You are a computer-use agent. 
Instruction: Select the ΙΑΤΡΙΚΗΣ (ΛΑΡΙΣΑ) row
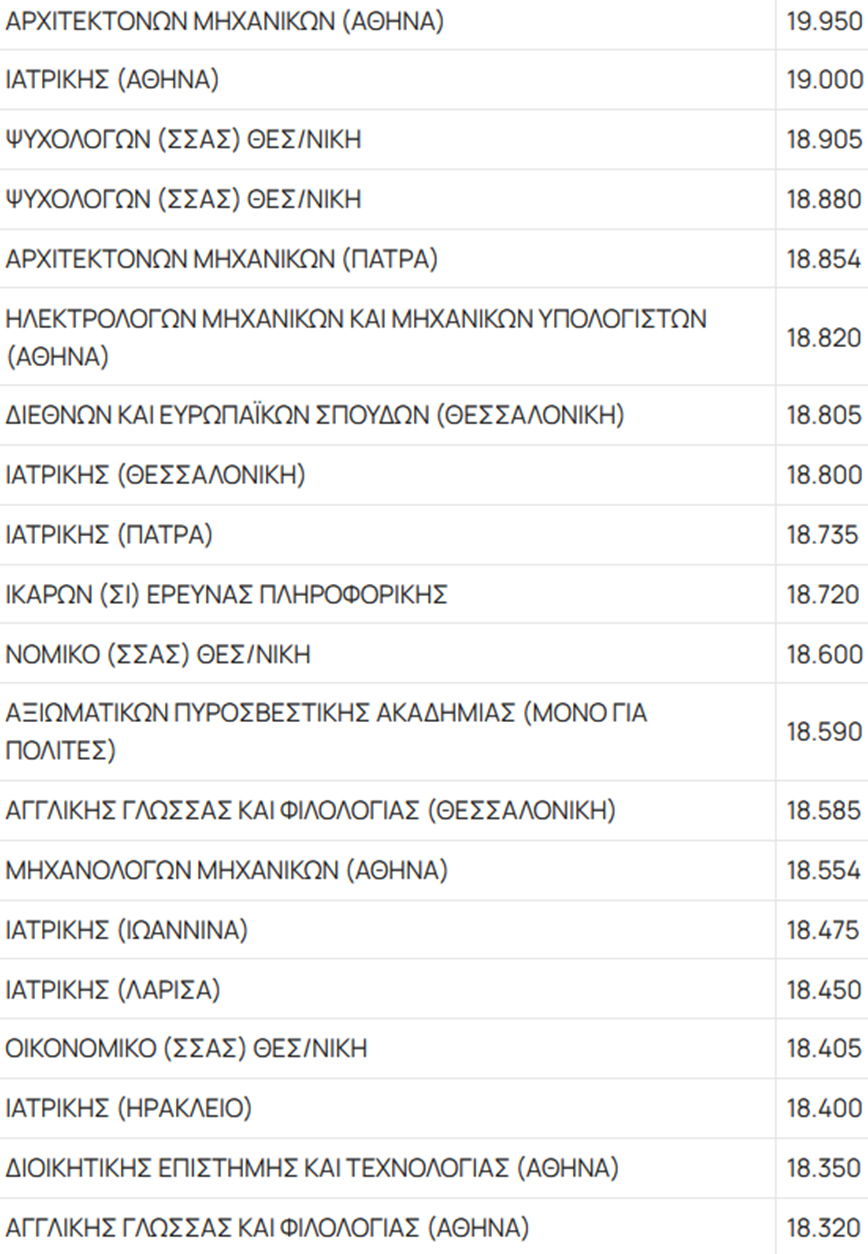tap(113, 990)
